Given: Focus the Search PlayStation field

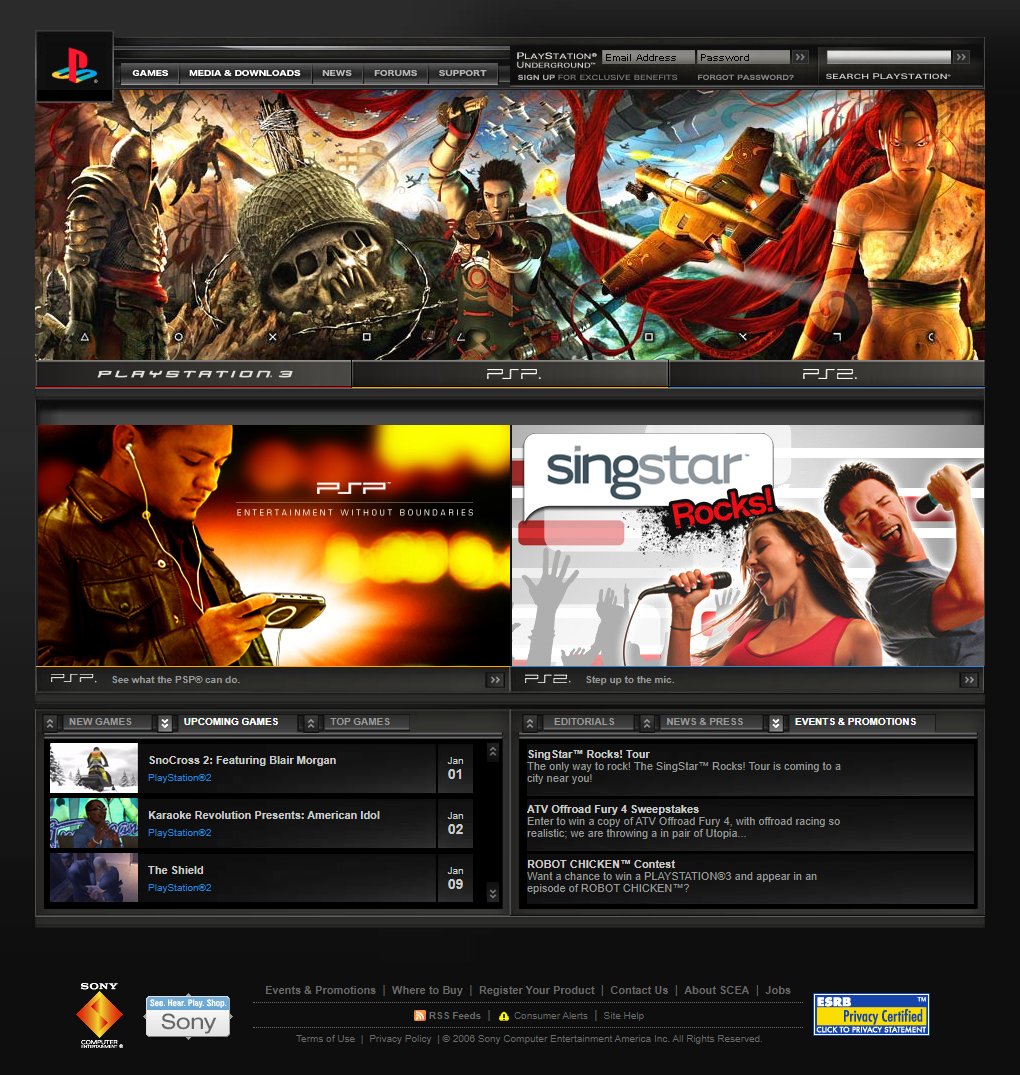Looking at the screenshot, I should click(x=889, y=57).
